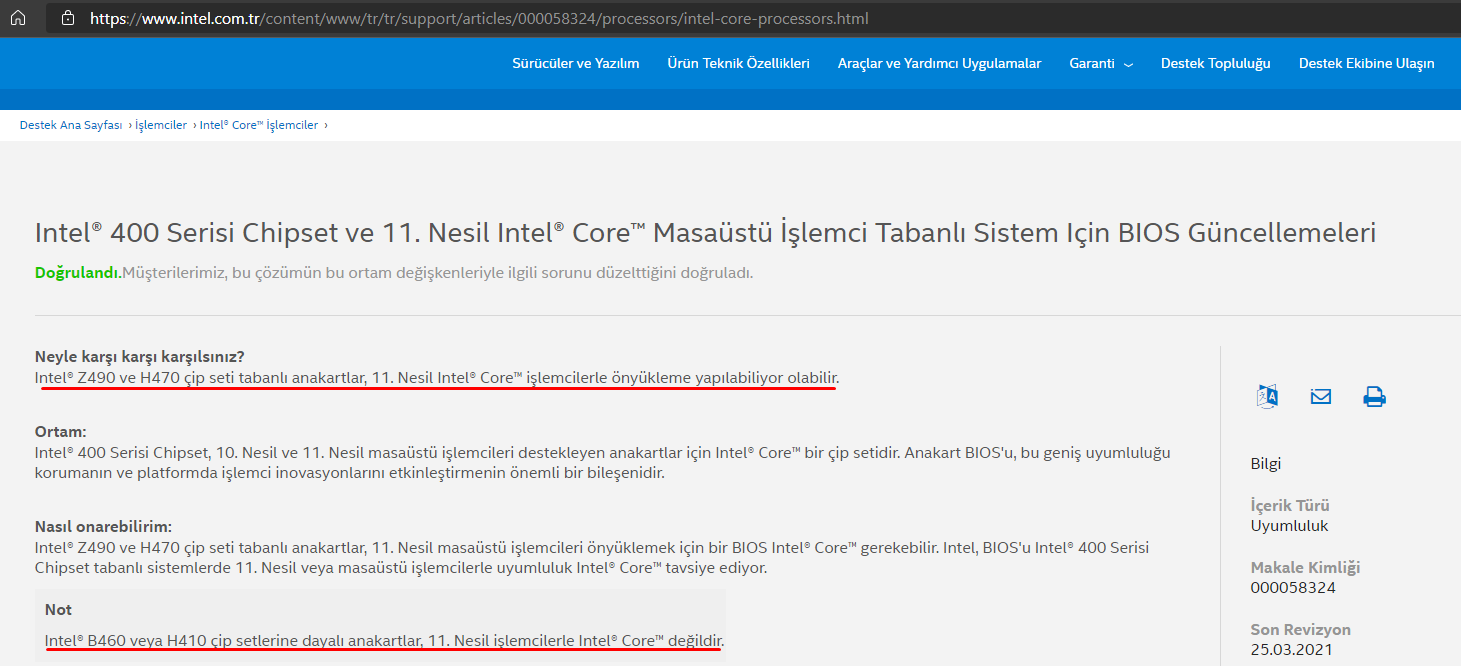Click the padlock site security icon

point(68,18)
